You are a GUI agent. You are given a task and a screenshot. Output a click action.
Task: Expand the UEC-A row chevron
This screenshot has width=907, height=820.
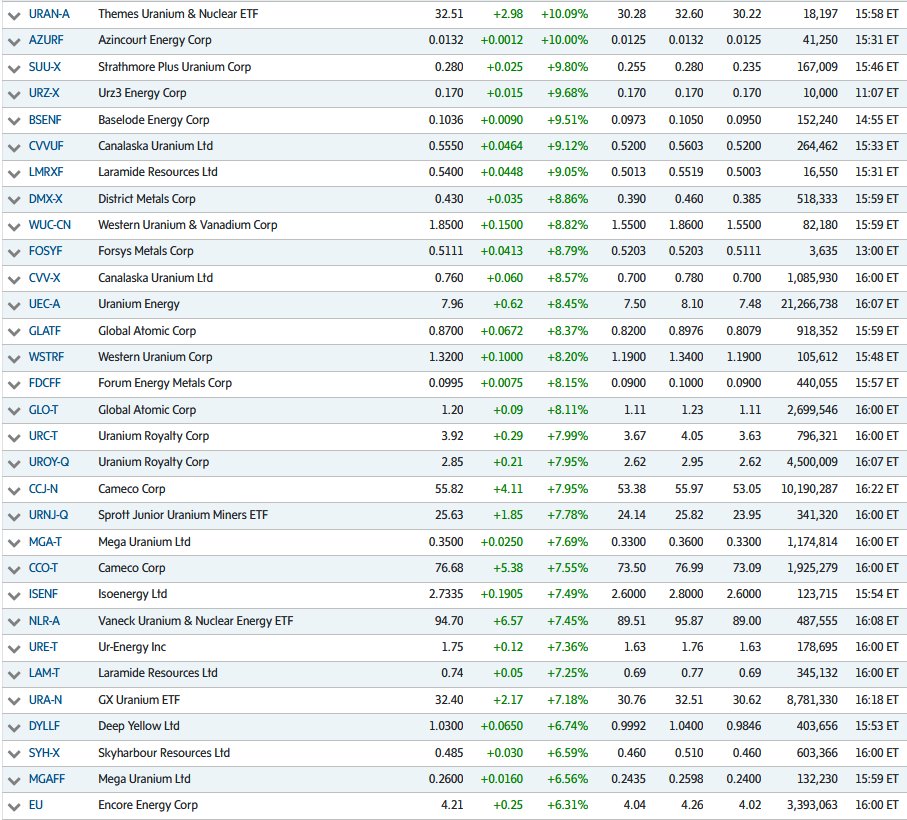click(x=14, y=305)
